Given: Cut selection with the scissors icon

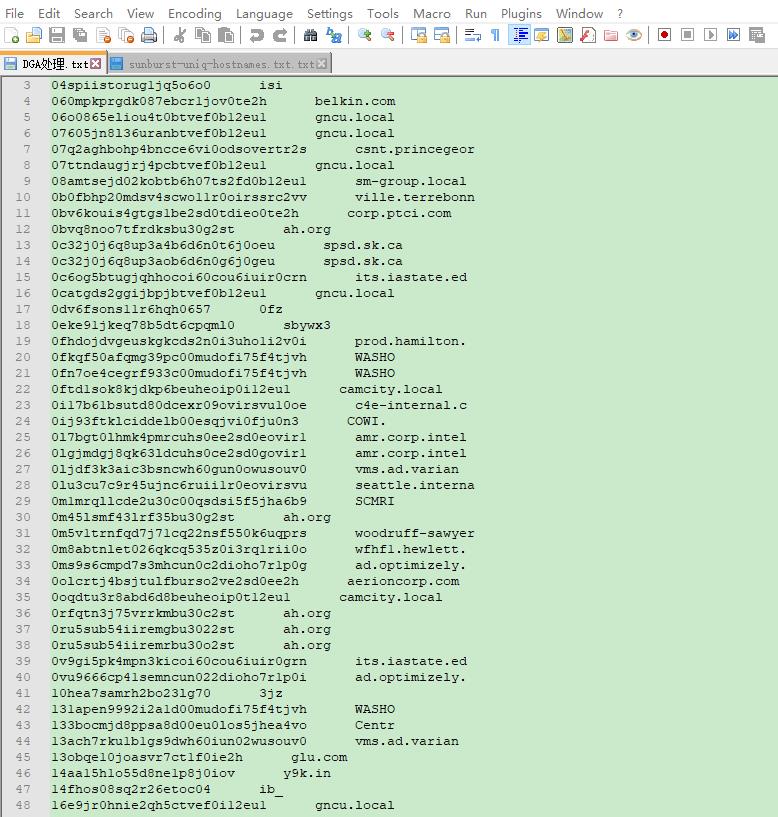Looking at the screenshot, I should coord(179,35).
